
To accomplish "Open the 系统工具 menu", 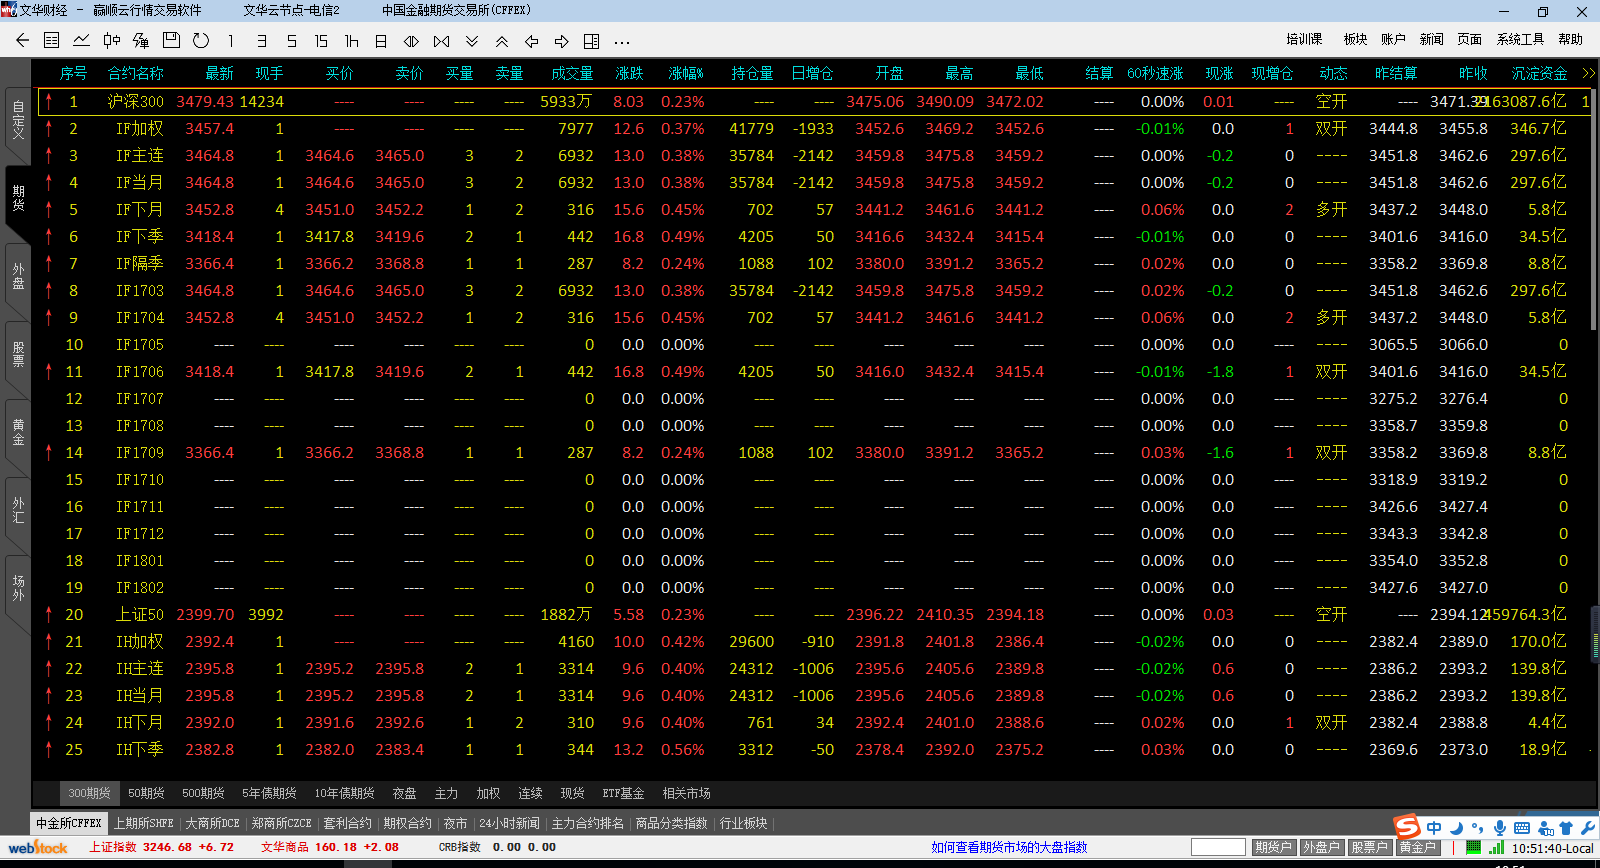I will click(1520, 39).
